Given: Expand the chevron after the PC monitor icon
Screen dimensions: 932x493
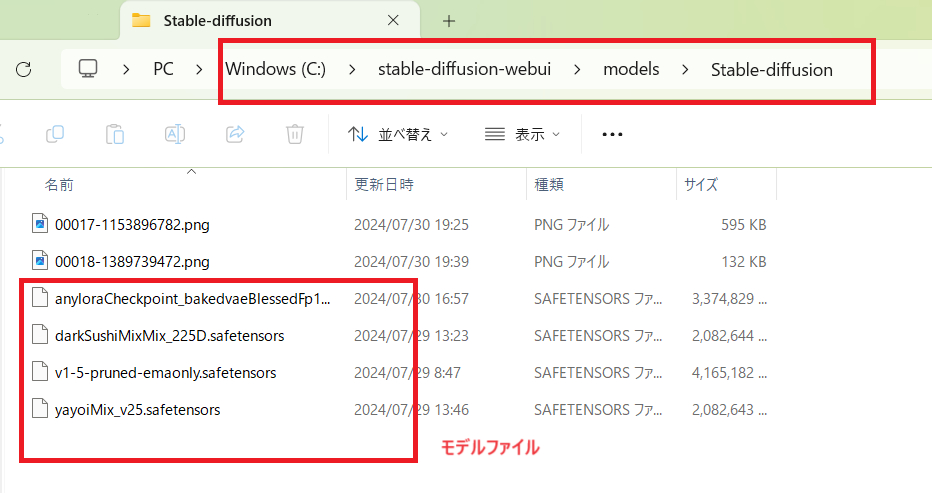Looking at the screenshot, I should pos(126,70).
